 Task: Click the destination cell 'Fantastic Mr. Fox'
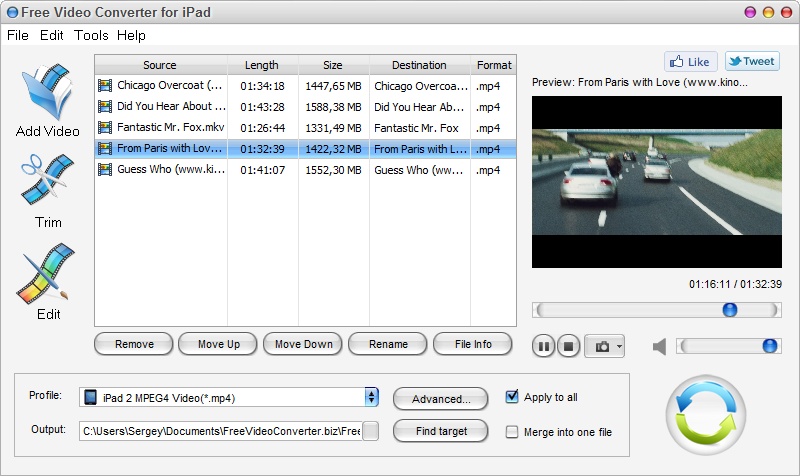point(416,128)
